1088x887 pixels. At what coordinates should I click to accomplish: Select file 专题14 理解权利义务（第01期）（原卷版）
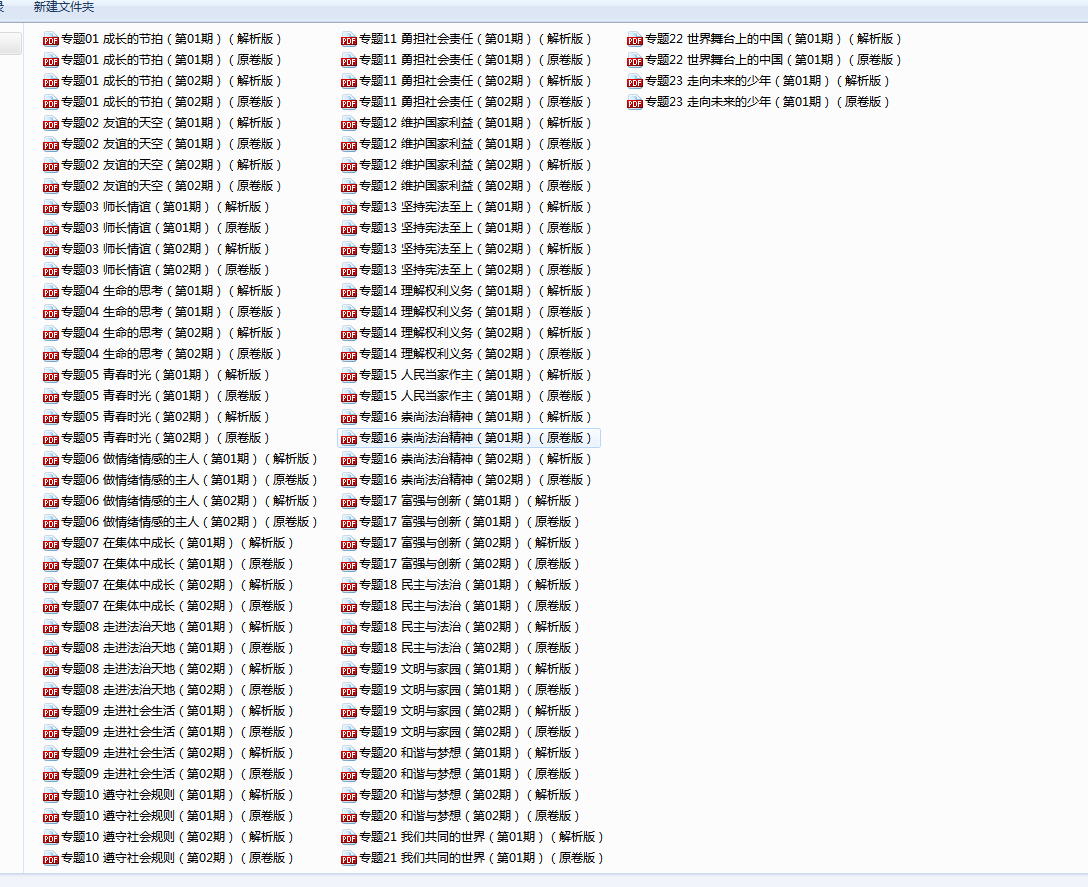468,312
